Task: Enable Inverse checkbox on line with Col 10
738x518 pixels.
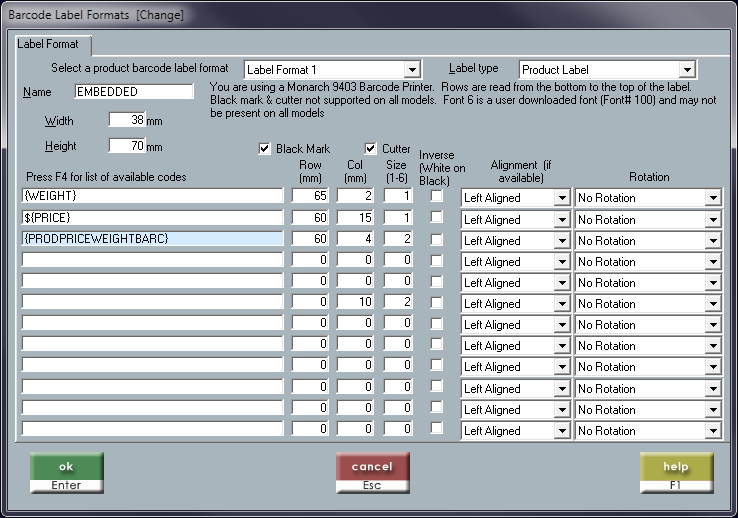Action: [437, 302]
